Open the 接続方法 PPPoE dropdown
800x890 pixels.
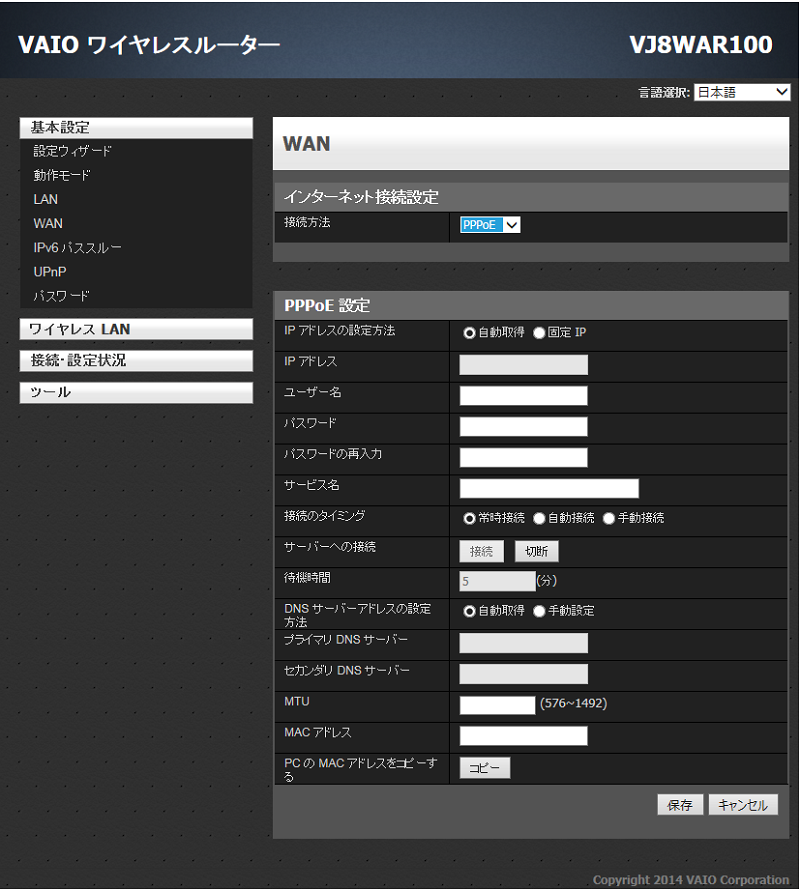click(490, 225)
